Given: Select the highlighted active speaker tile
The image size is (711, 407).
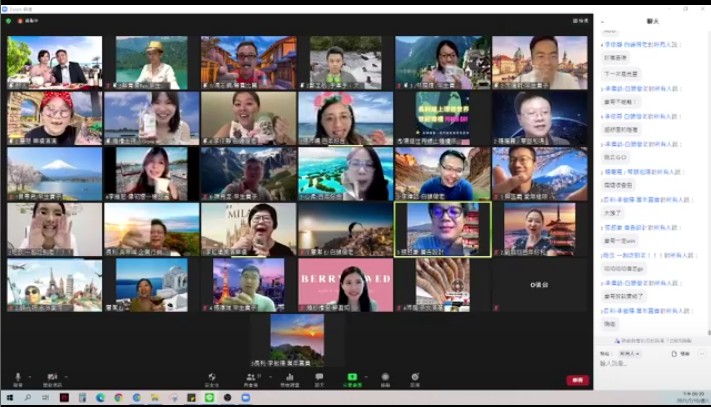Looking at the screenshot, I should [x=443, y=229].
